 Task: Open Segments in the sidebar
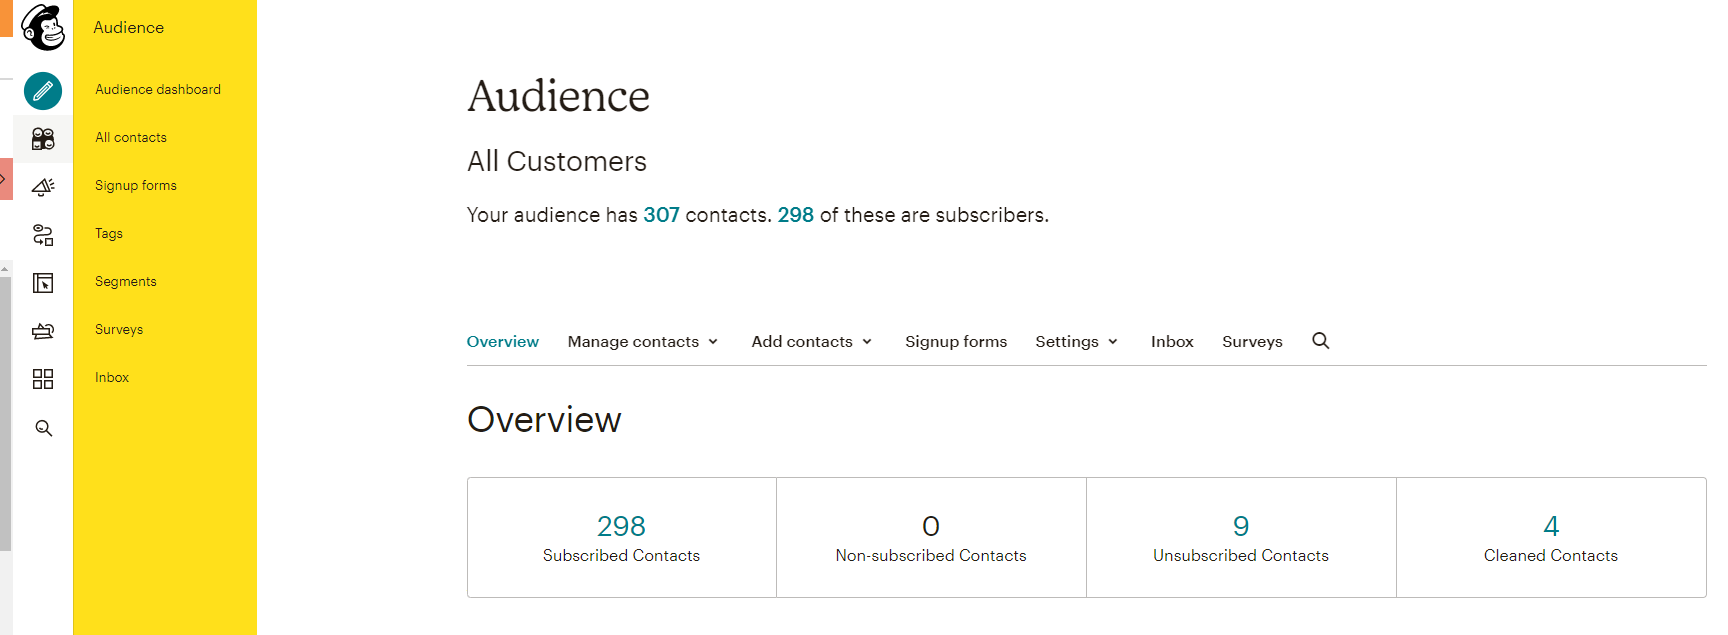tap(126, 281)
